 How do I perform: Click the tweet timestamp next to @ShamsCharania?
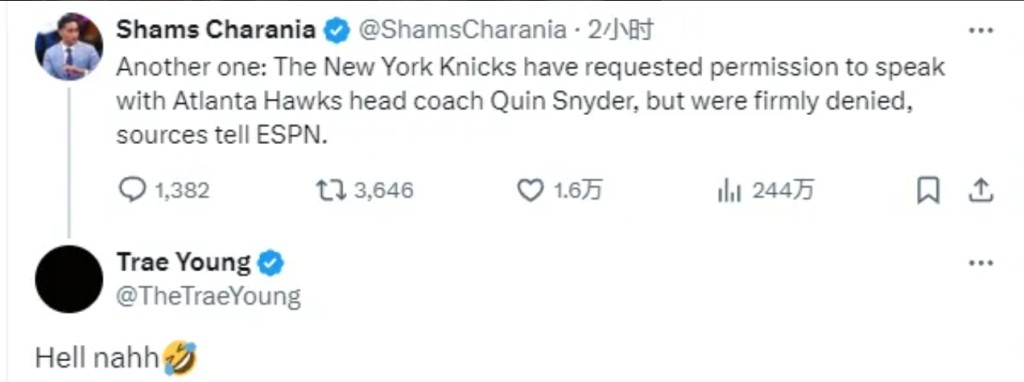[x=620, y=30]
